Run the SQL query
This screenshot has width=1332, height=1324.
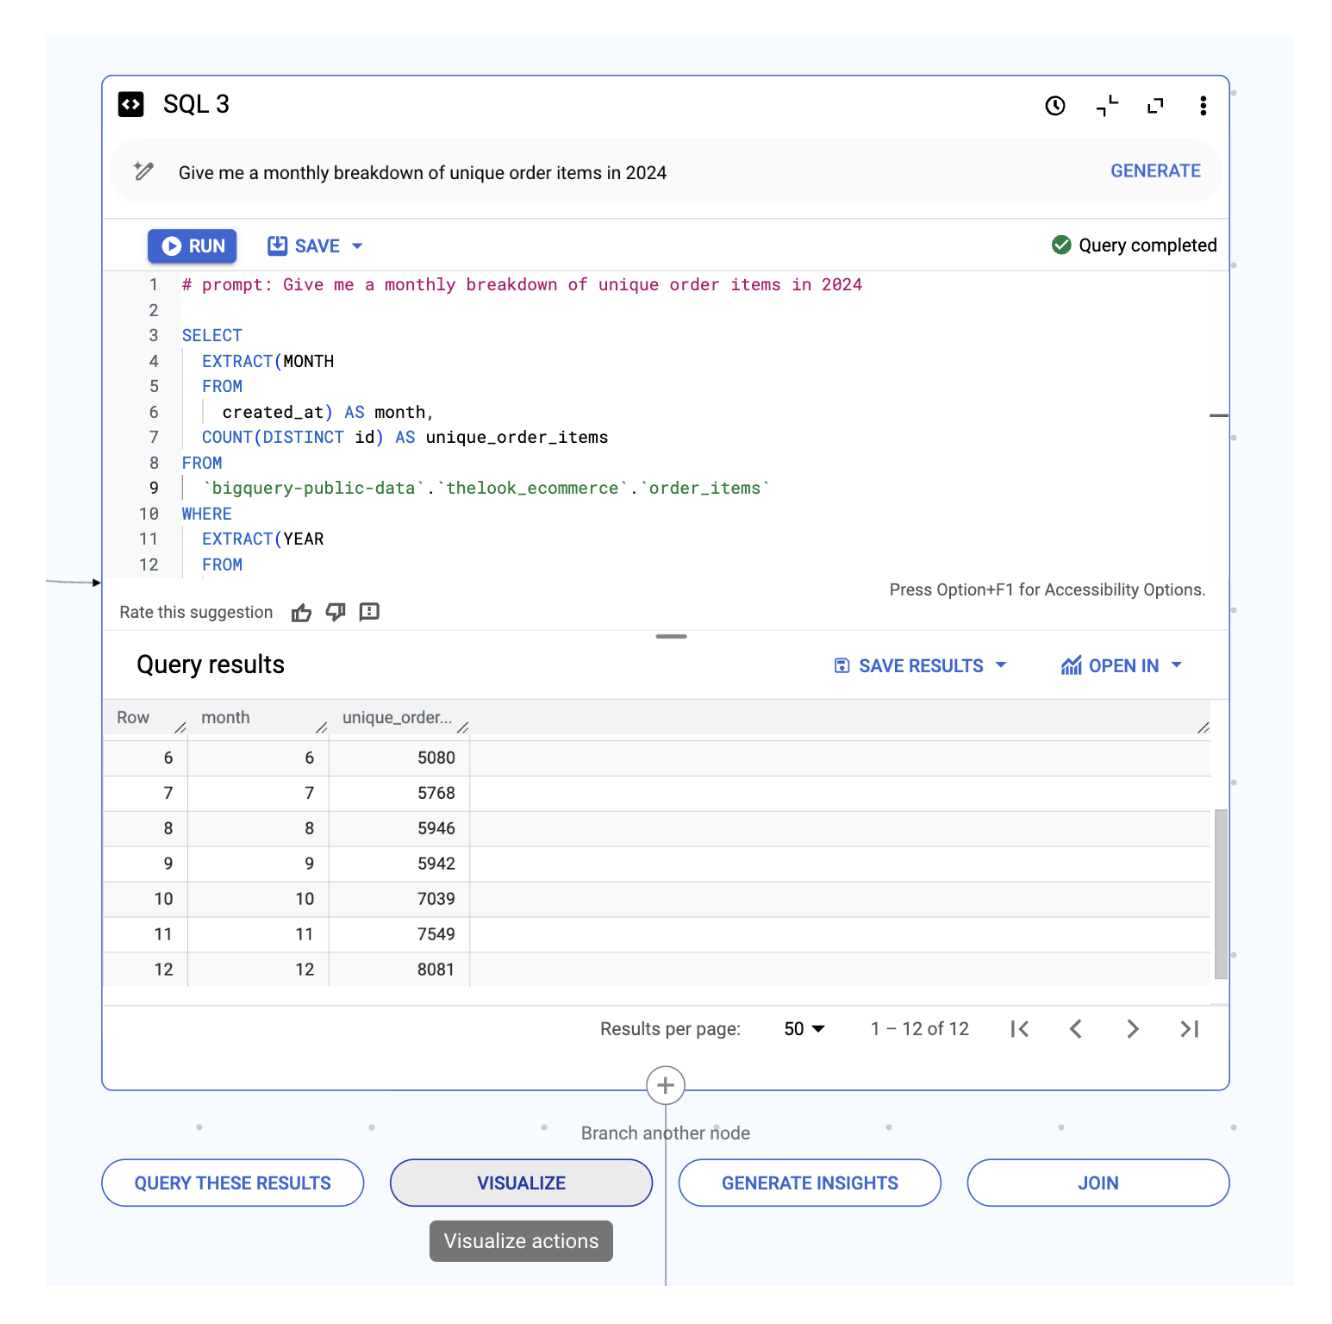tap(192, 246)
